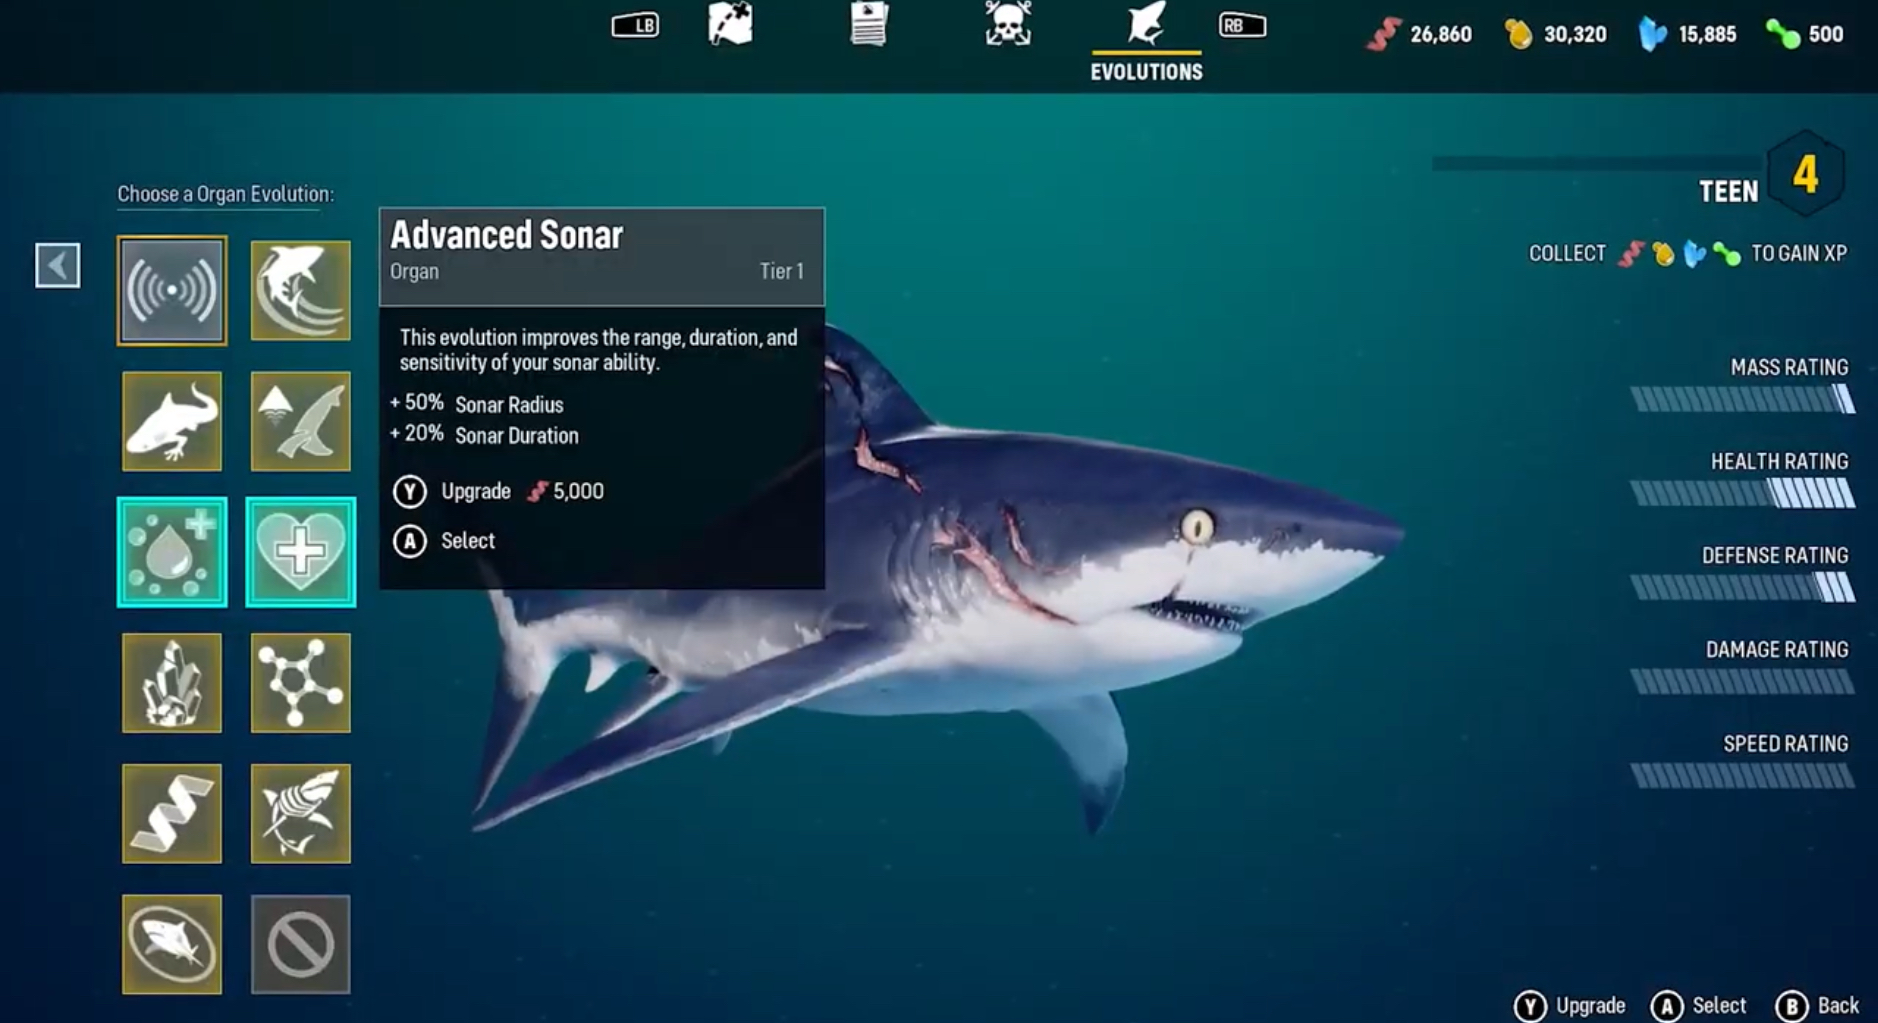
Task: Click the level 4 hexagon badge
Action: 1805,175
